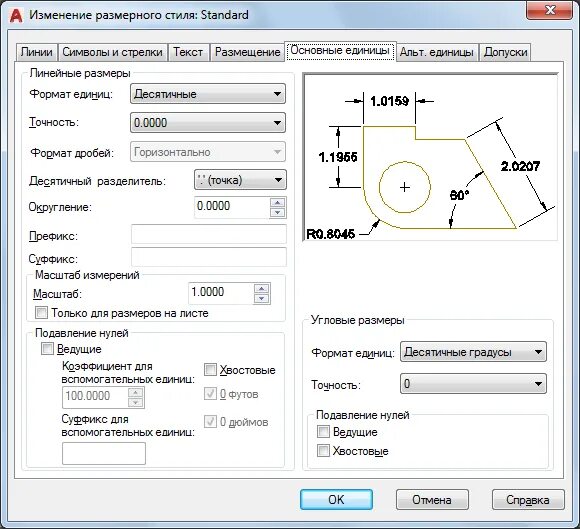
Task: Toggle linear Ведущие zero suppression checkbox
Action: coord(47,348)
